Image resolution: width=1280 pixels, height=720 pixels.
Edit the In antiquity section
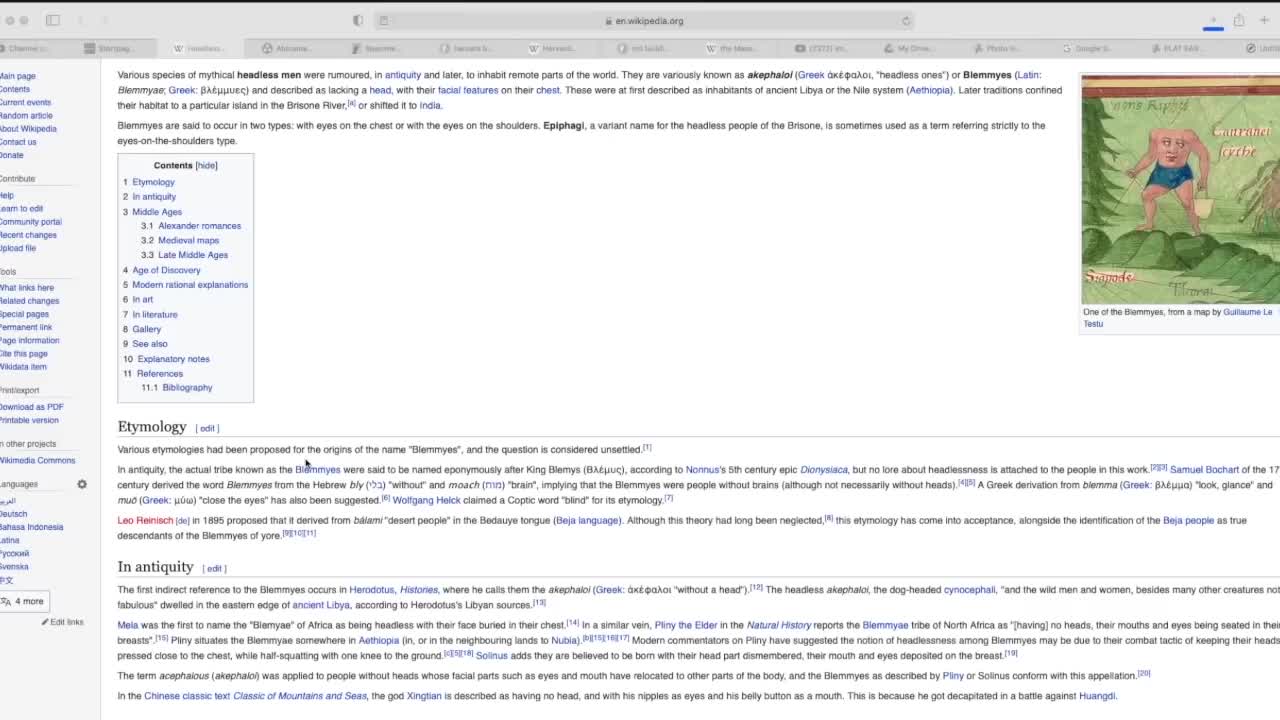(214, 568)
